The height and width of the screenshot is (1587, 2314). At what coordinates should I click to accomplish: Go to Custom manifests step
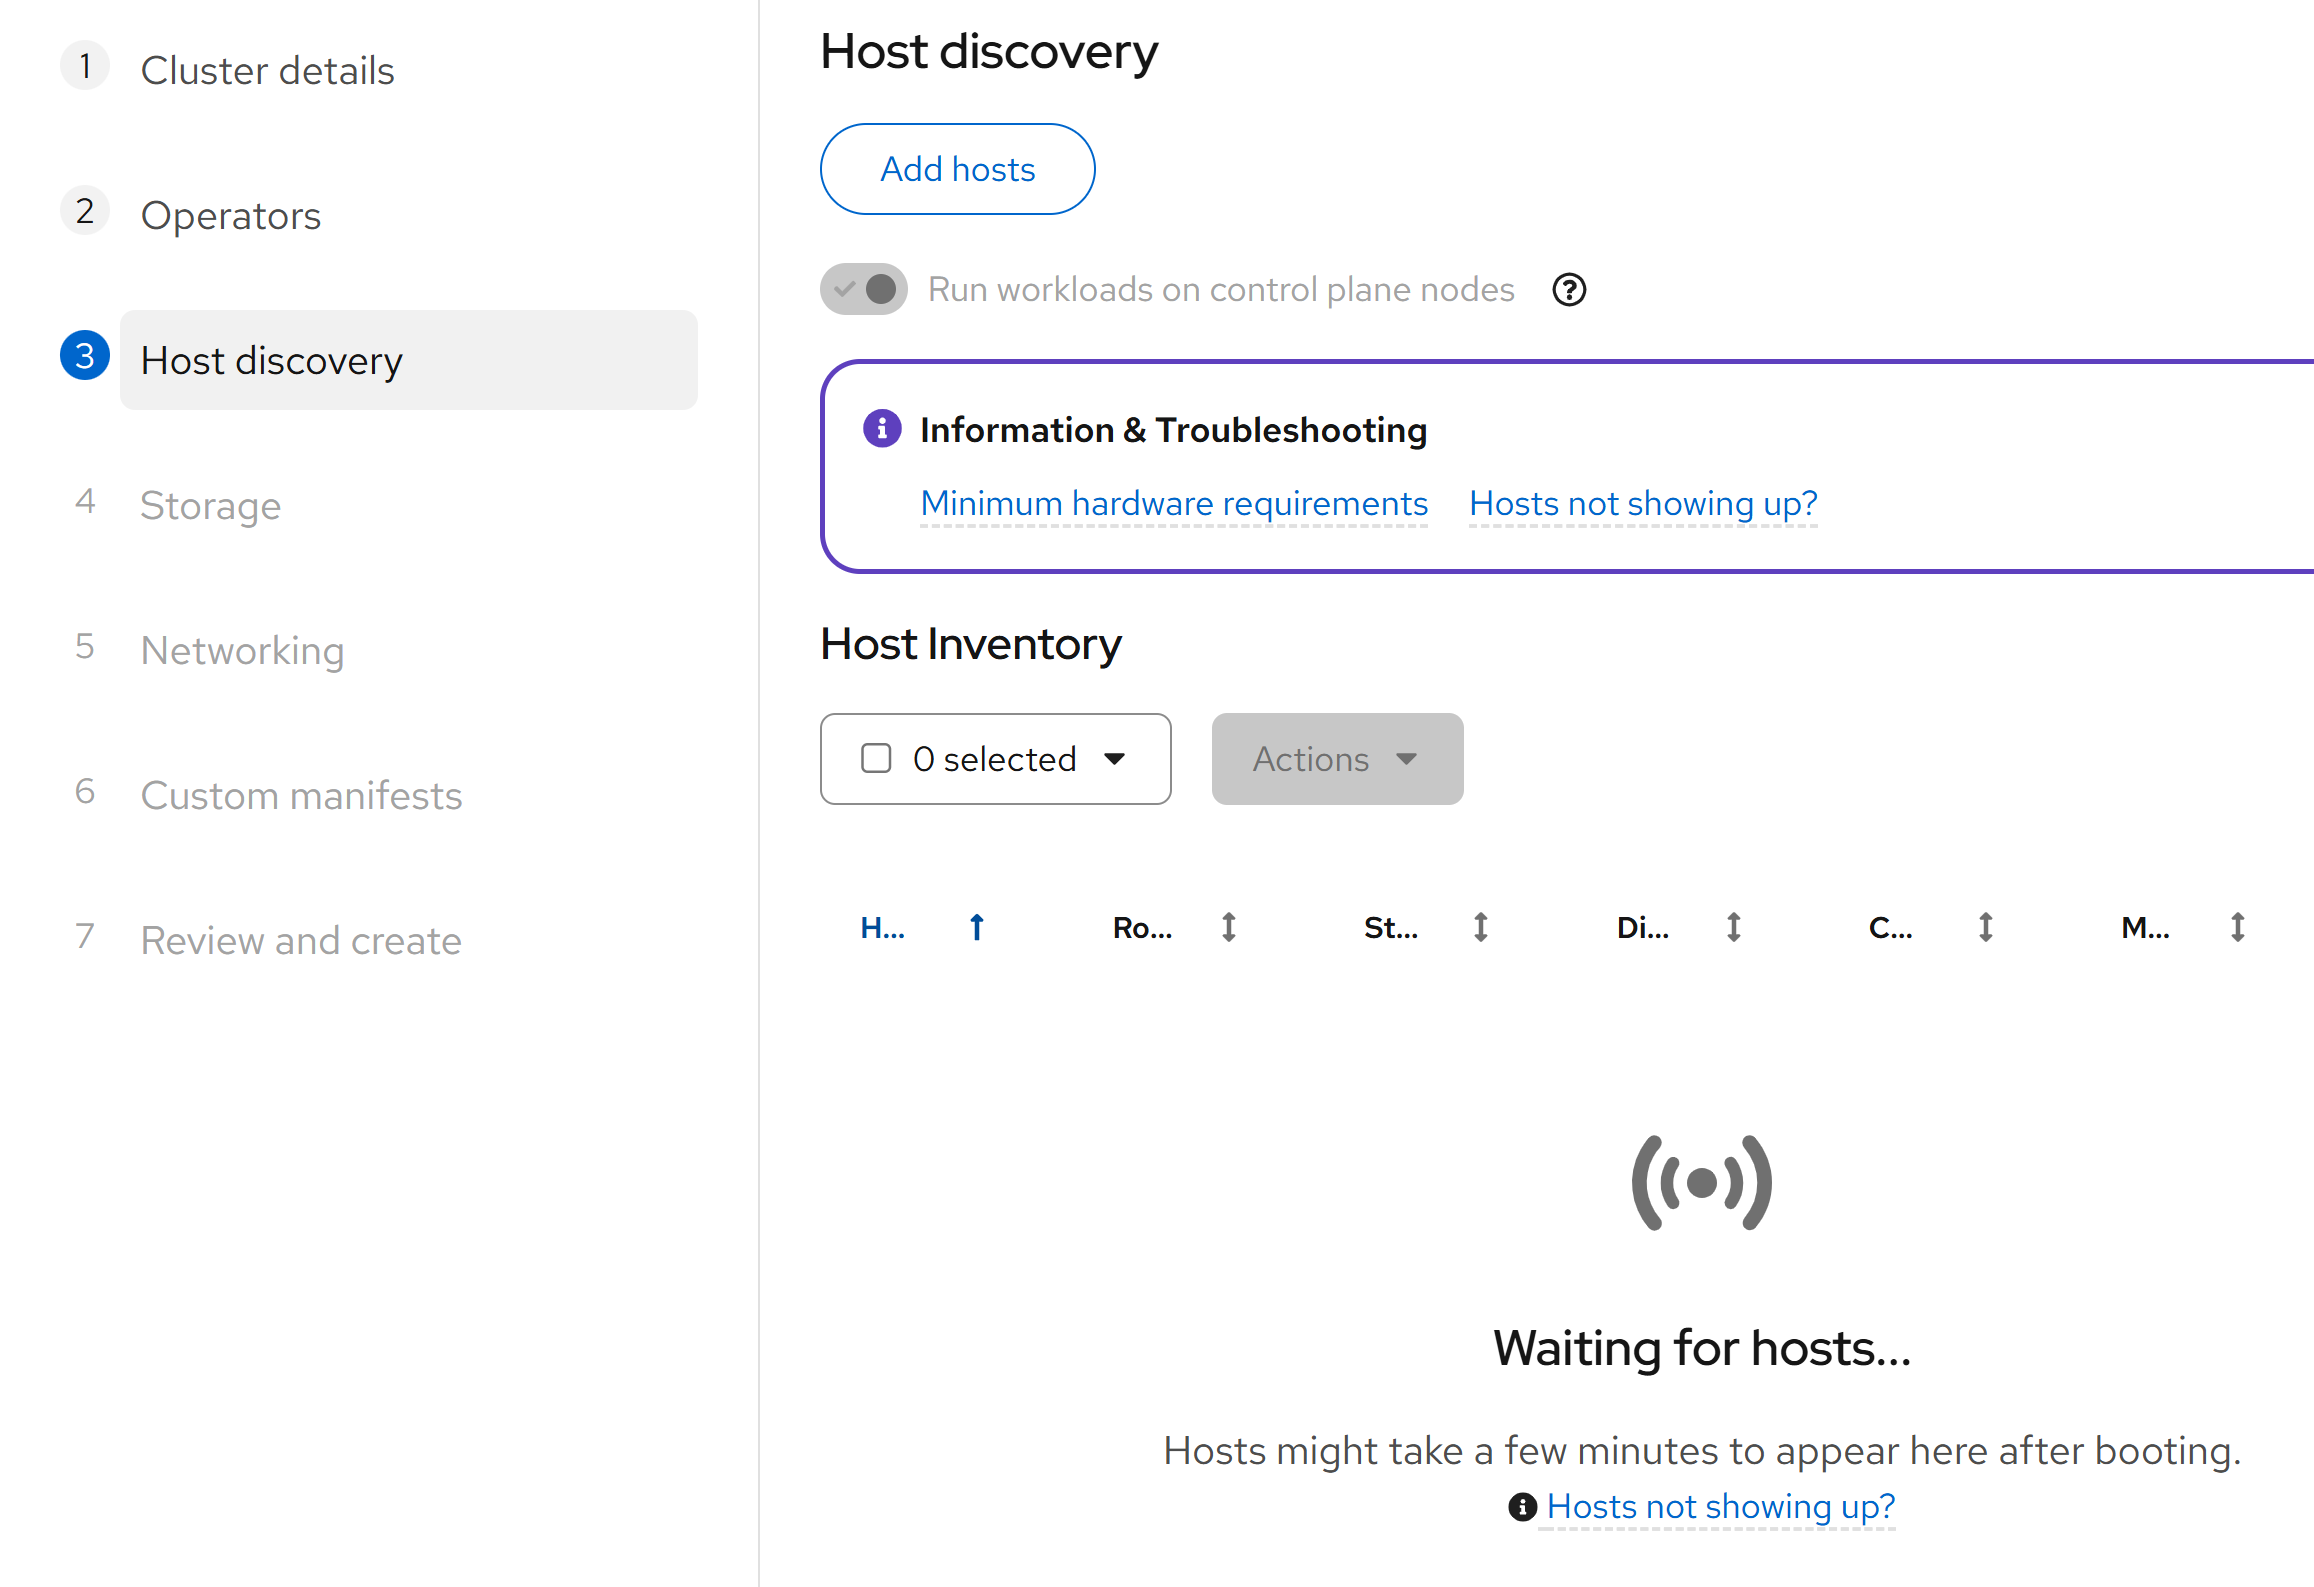point(301,796)
